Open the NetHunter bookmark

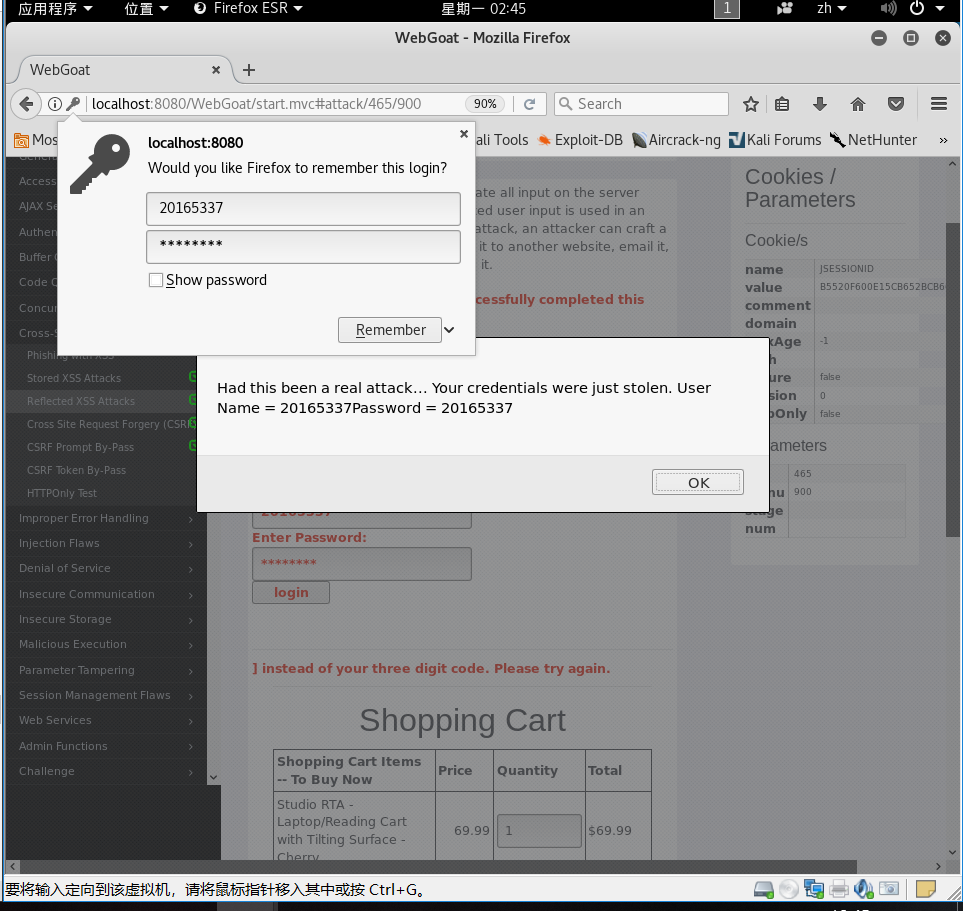click(873, 140)
